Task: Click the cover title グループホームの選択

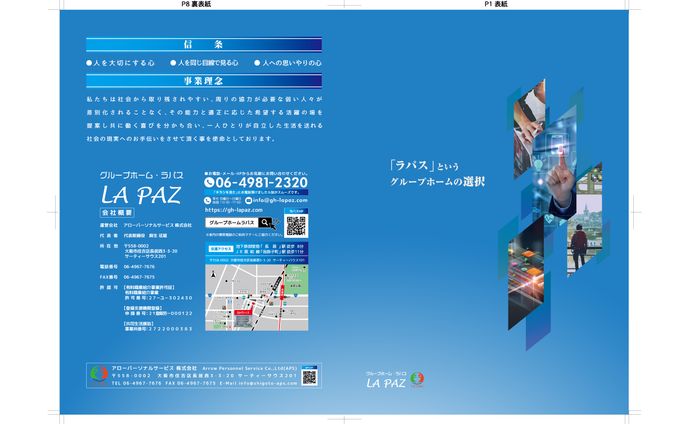Action: coord(437,181)
